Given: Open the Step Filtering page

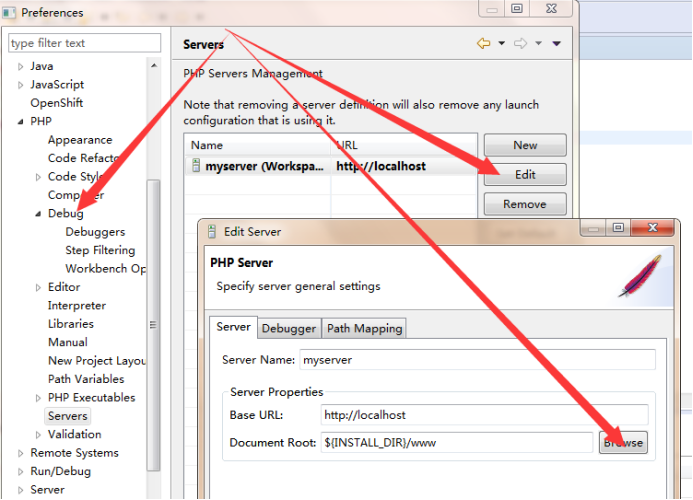Looking at the screenshot, I should [100, 250].
